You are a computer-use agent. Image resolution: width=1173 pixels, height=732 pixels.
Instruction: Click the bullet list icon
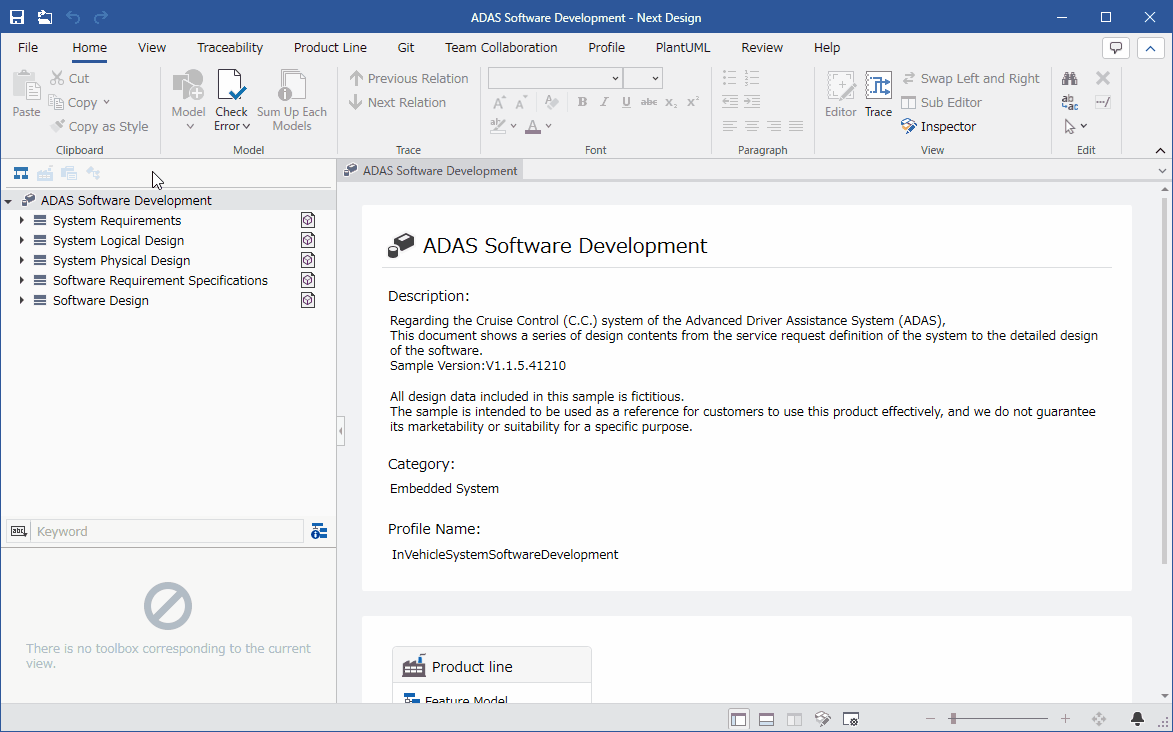click(729, 78)
